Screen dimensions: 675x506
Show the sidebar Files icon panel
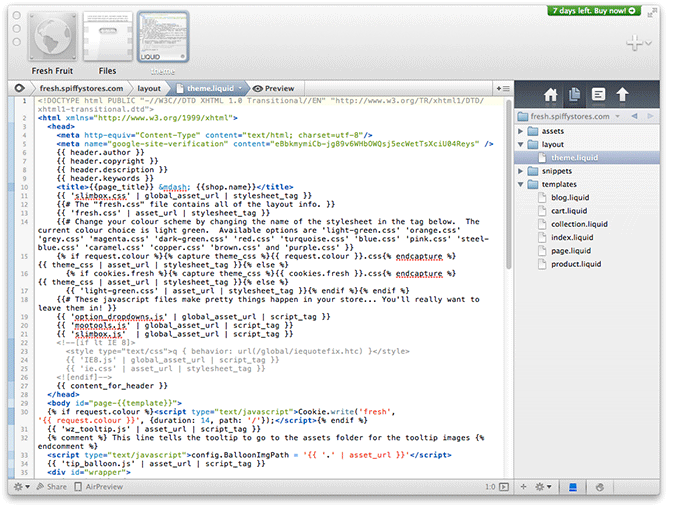pyautogui.click(x=574, y=94)
